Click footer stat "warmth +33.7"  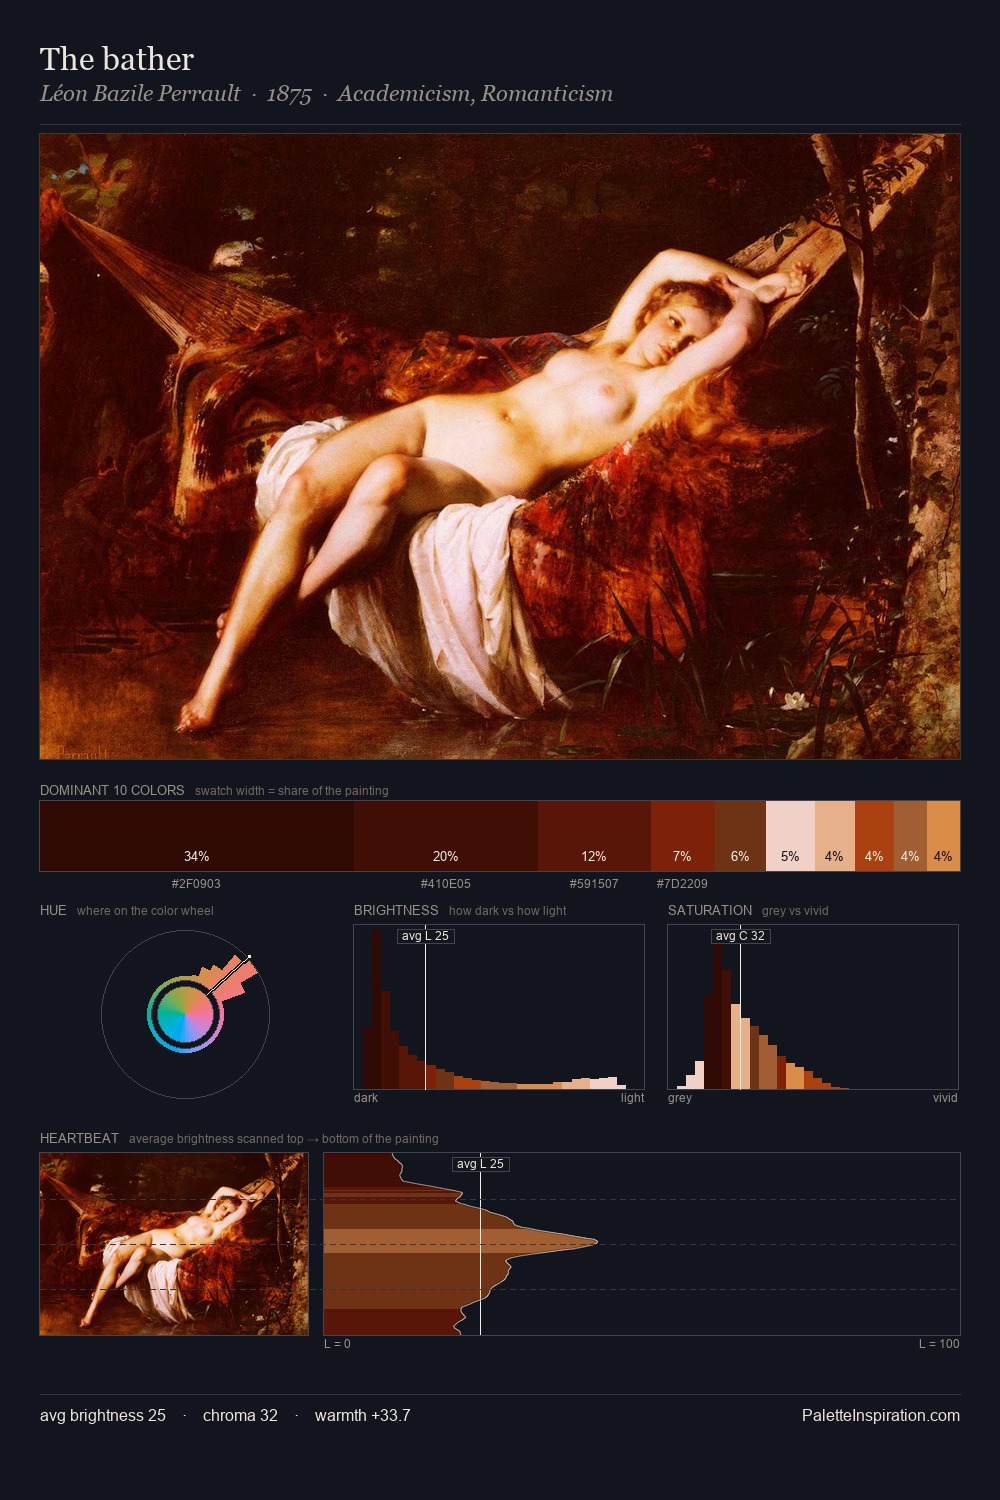(x=362, y=1416)
